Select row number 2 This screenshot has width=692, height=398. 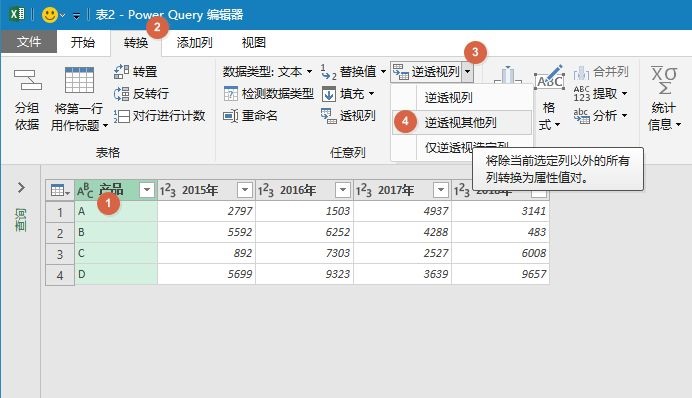[x=60, y=233]
